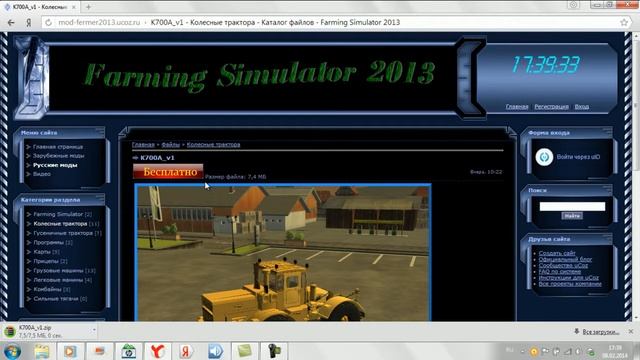Show hidden tray icons arrow
Viewport: 640px width, 360px height.
click(522, 351)
